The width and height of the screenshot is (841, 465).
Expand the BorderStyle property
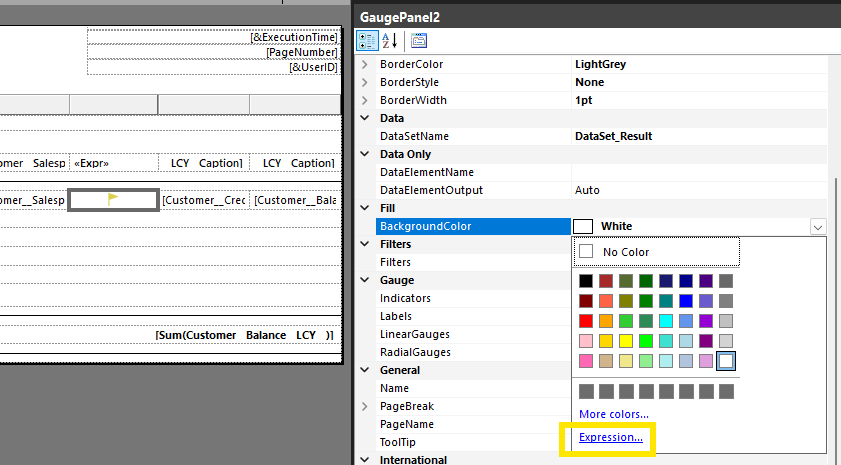365,82
